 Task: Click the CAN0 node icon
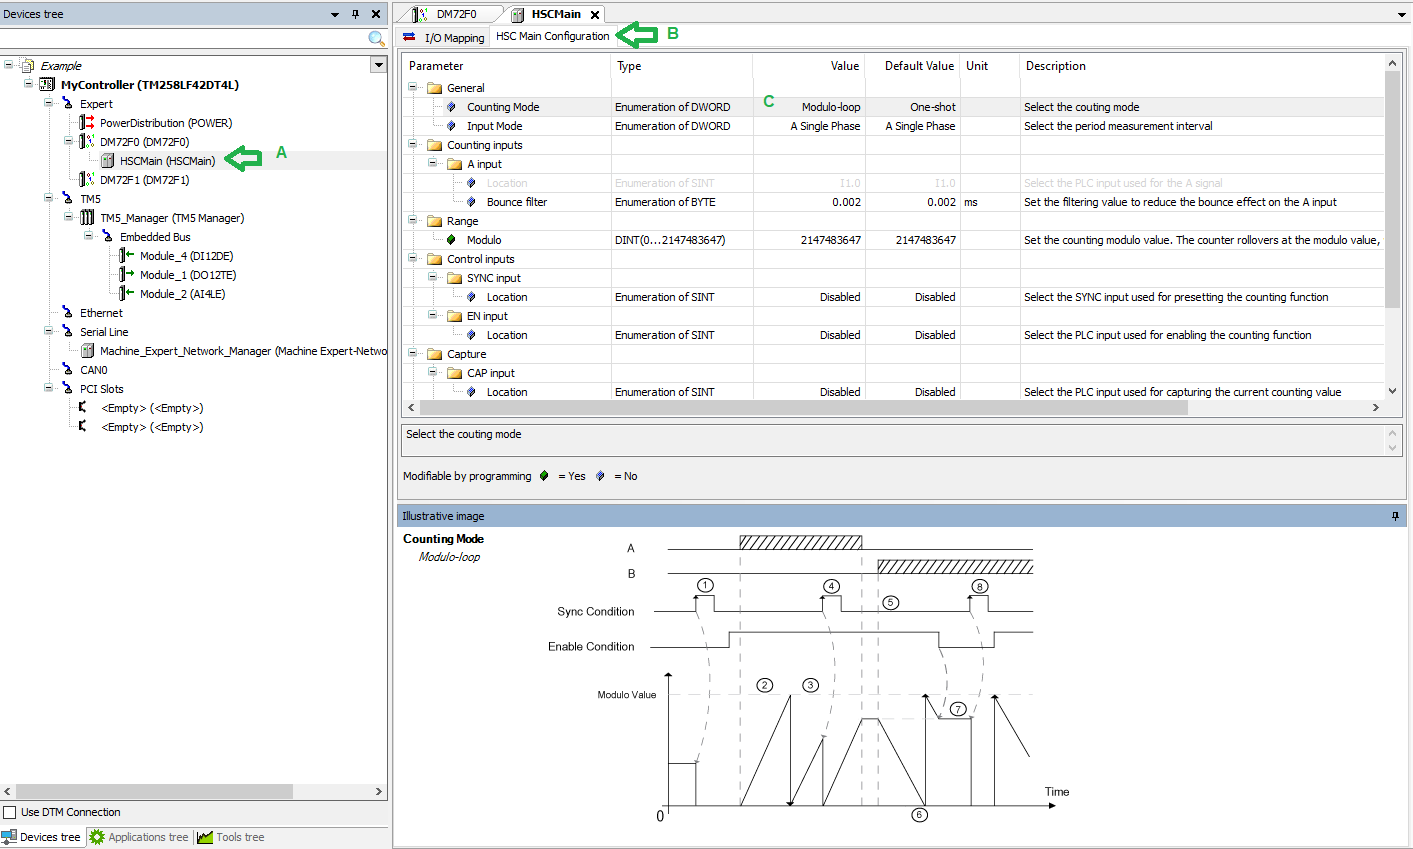[67, 370]
